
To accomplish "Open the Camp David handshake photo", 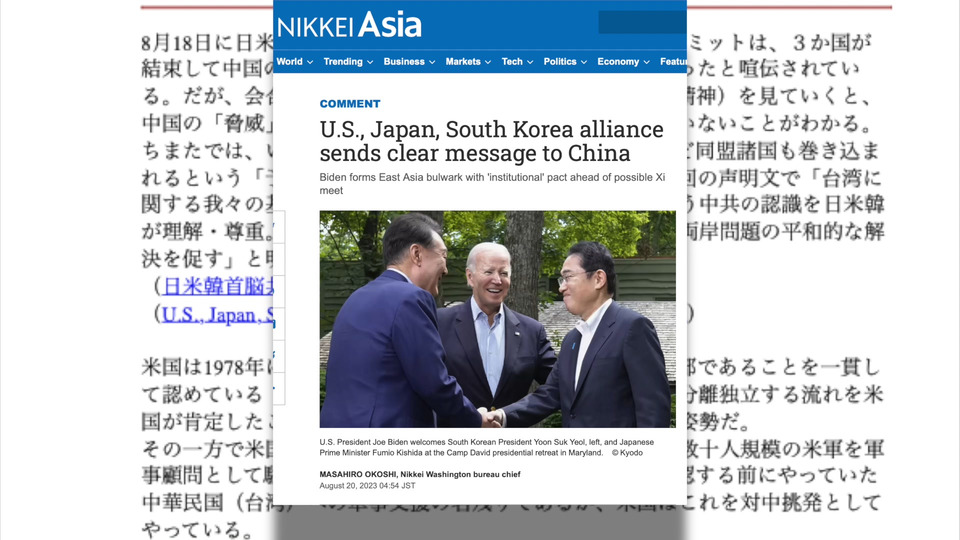I will click(x=497, y=319).
